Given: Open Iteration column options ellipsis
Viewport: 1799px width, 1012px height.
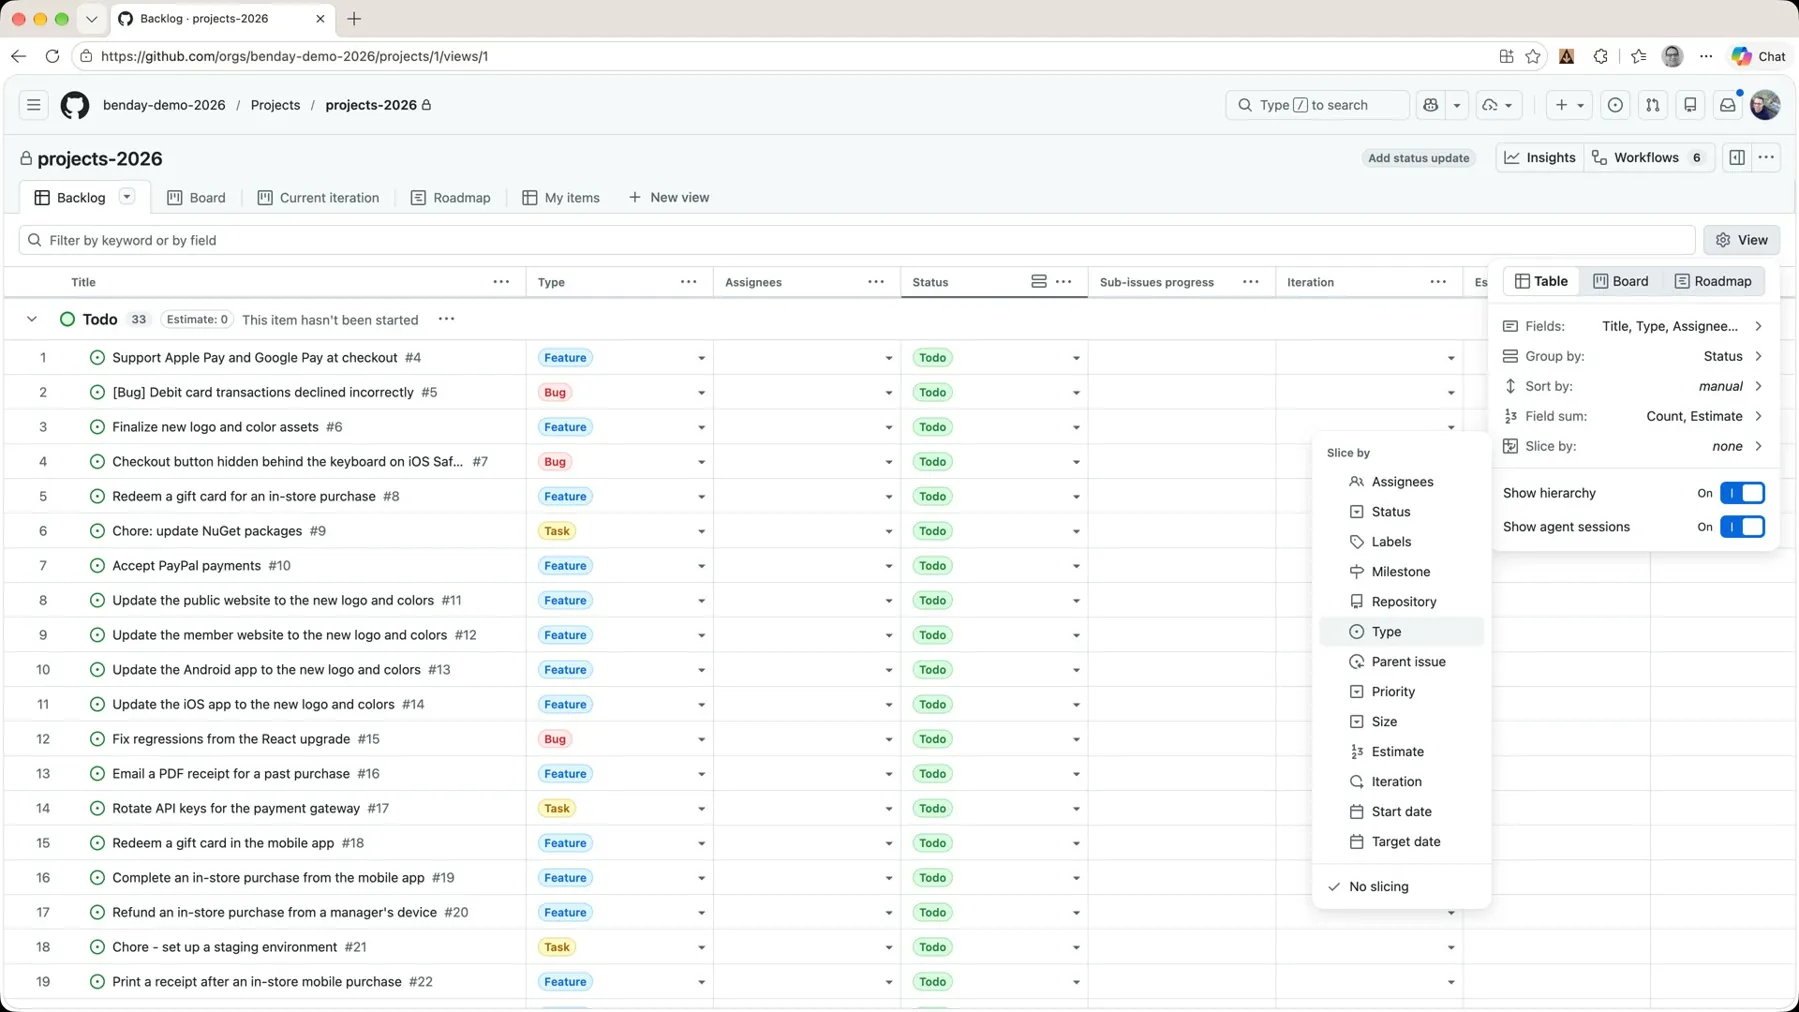Looking at the screenshot, I should click(x=1438, y=282).
